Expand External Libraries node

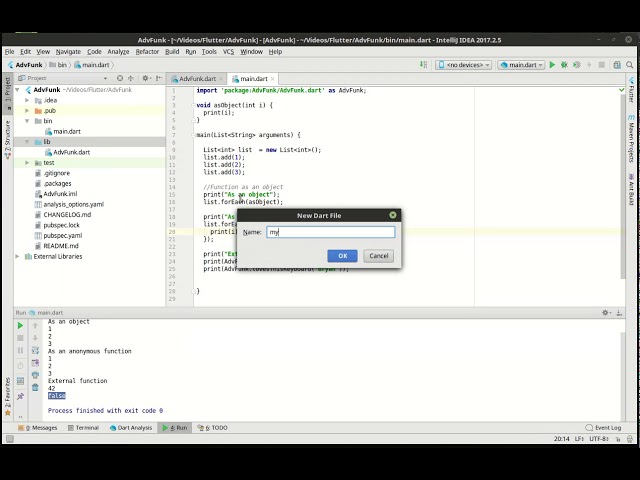17,257
